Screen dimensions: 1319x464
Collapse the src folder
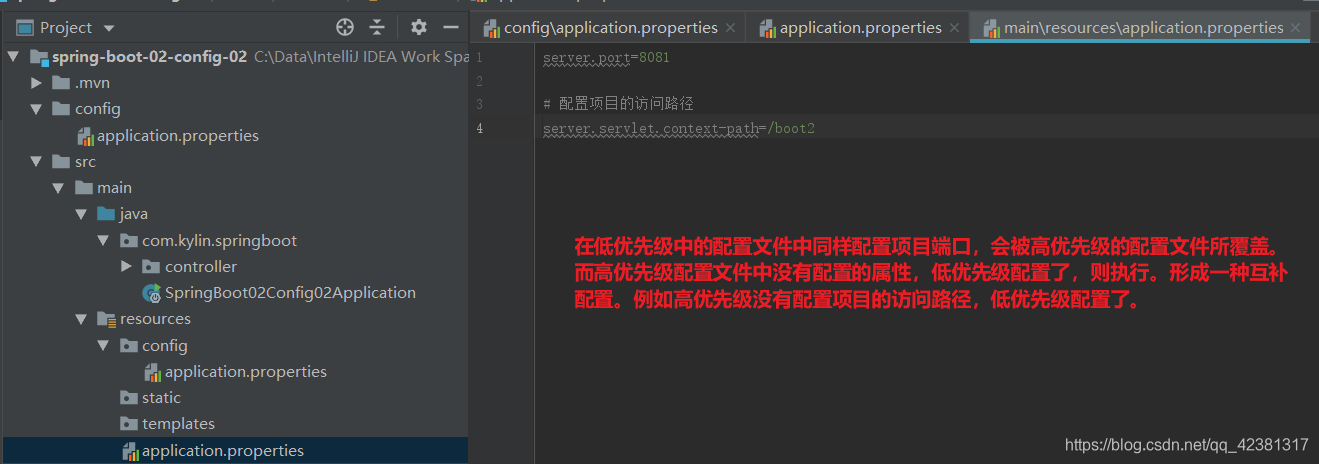pos(37,161)
